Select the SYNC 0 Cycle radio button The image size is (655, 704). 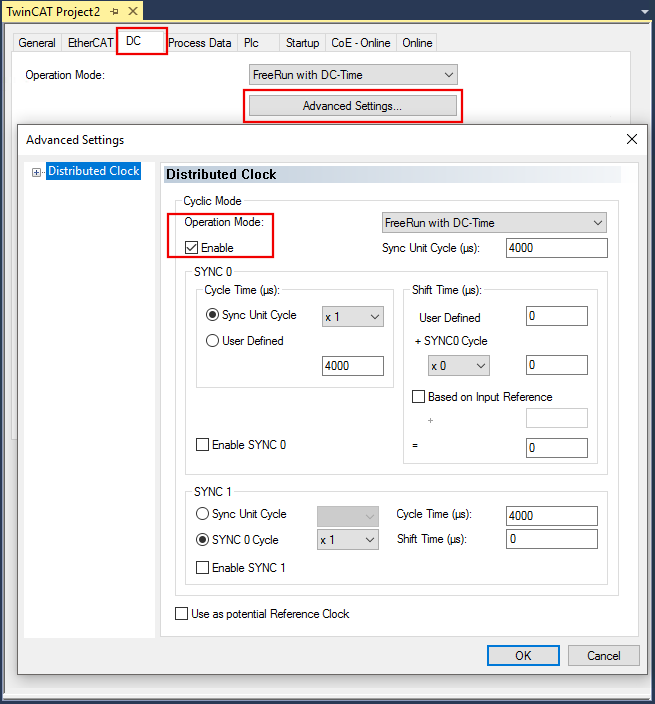pos(202,540)
